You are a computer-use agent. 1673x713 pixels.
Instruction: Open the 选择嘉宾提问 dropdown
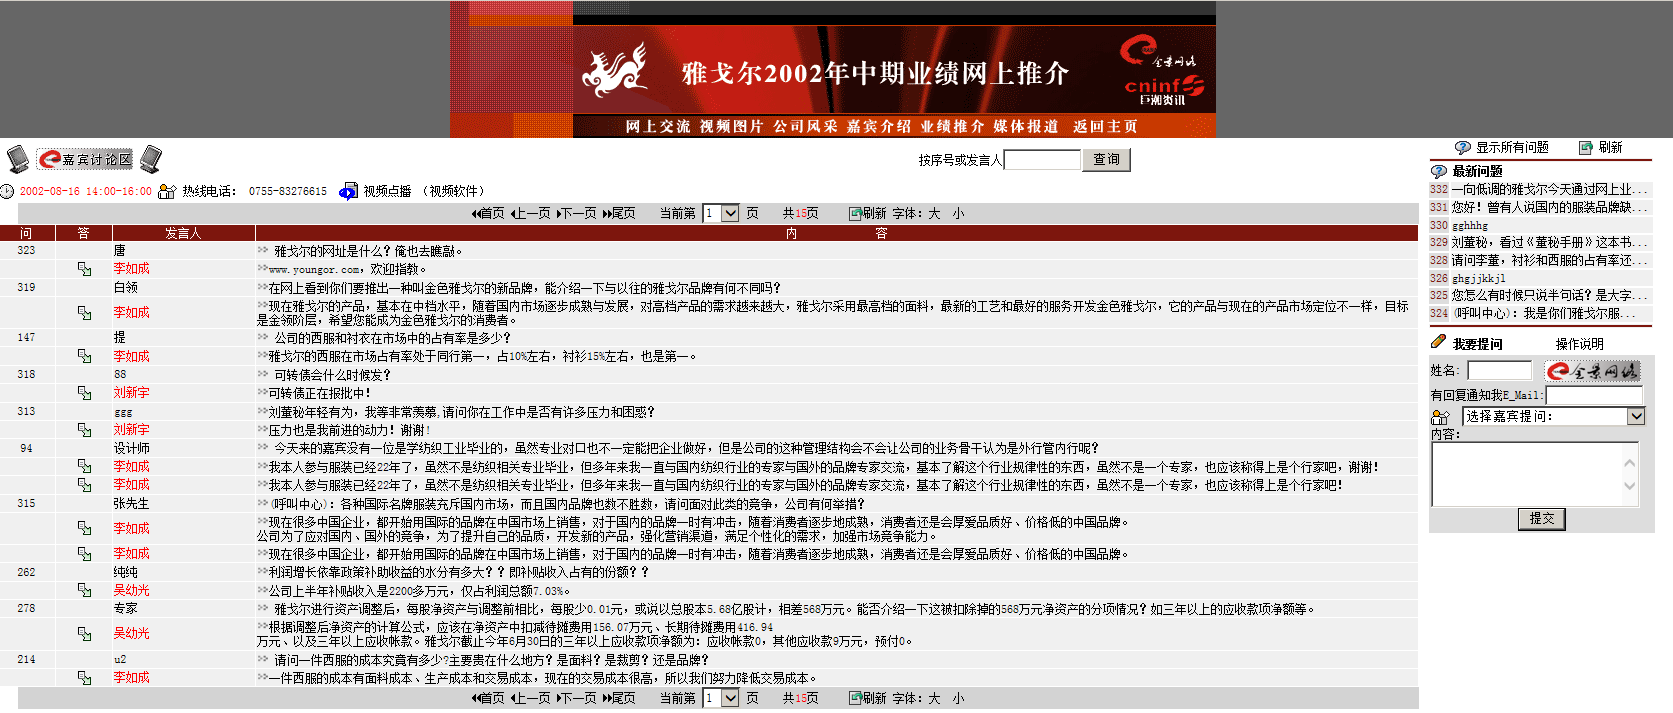tap(1553, 416)
